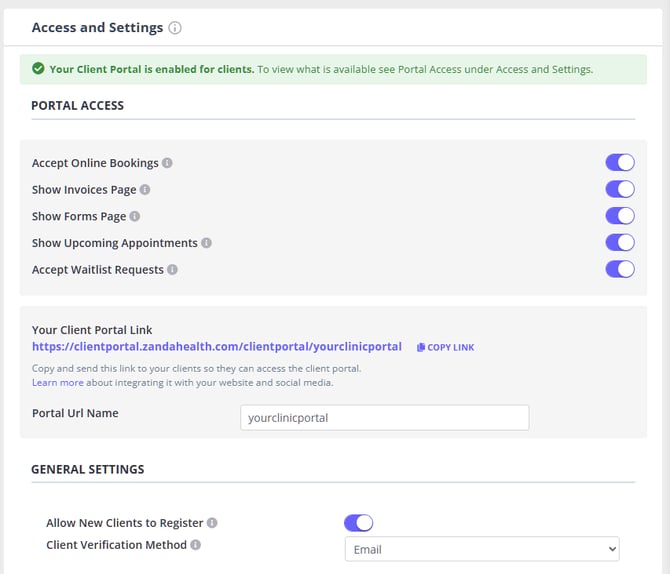The height and width of the screenshot is (574, 670).
Task: Turn off Show Invoices Page switch
Action: 619,189
